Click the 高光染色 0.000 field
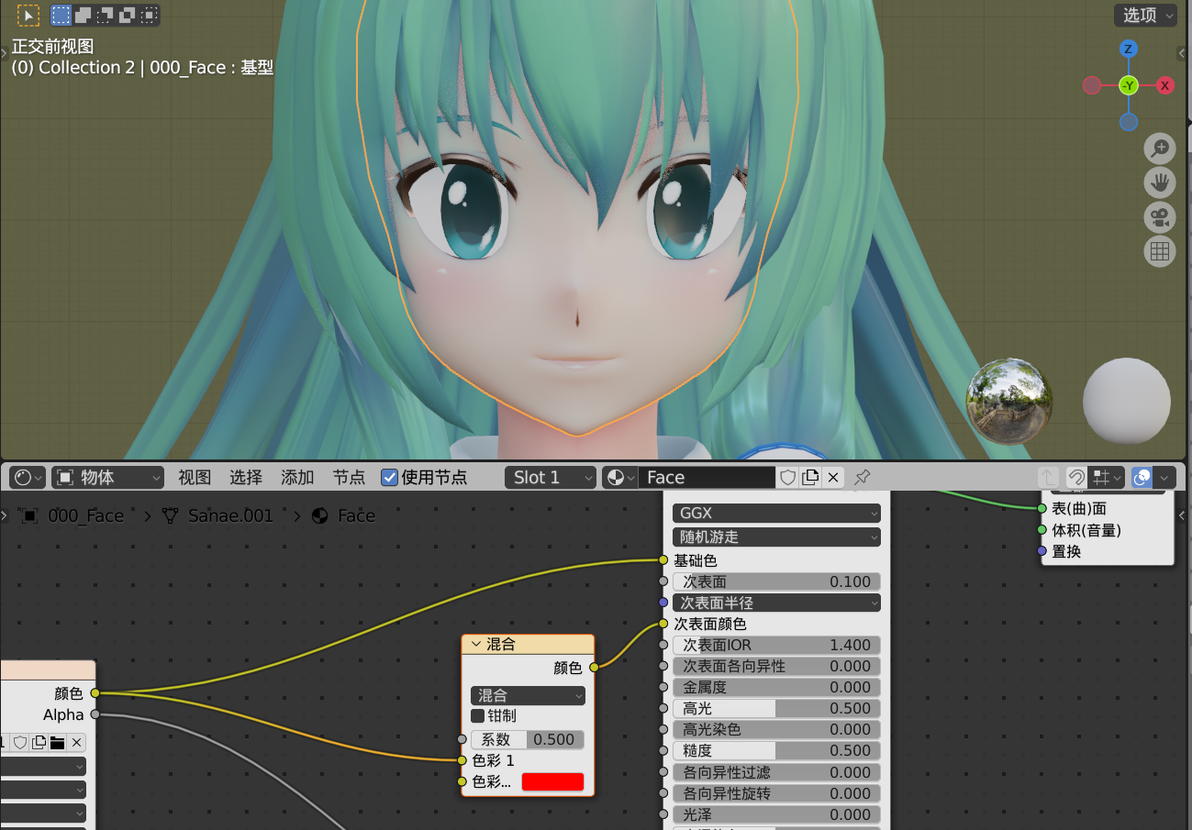This screenshot has width=1192, height=830. [776, 729]
